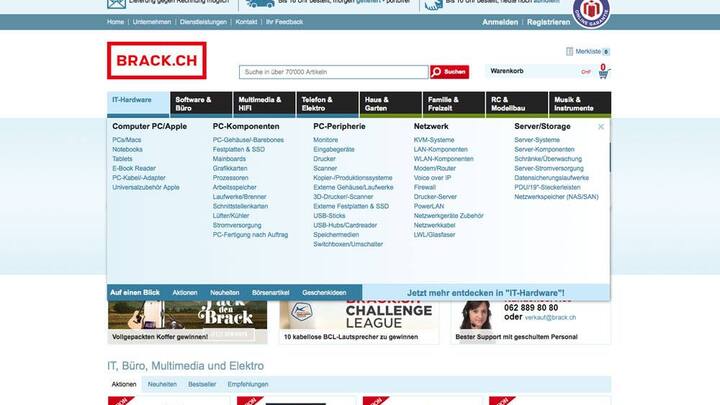The width and height of the screenshot is (720, 405).
Task: Open the WLAN-Komponenten link
Action: coord(444,159)
